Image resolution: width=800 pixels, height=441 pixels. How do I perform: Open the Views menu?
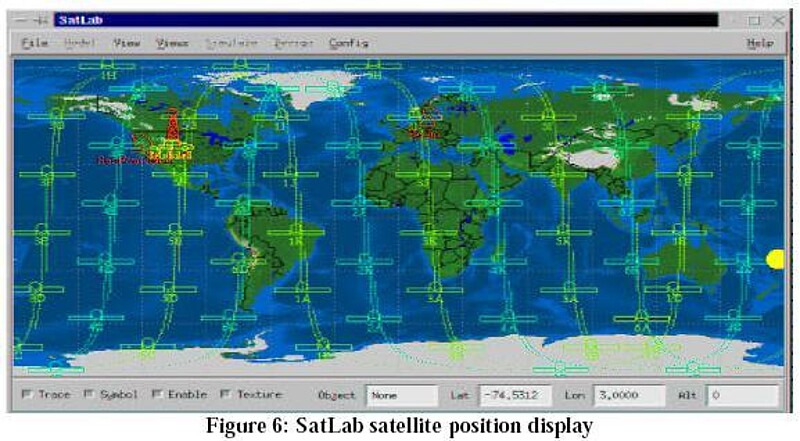click(x=172, y=43)
